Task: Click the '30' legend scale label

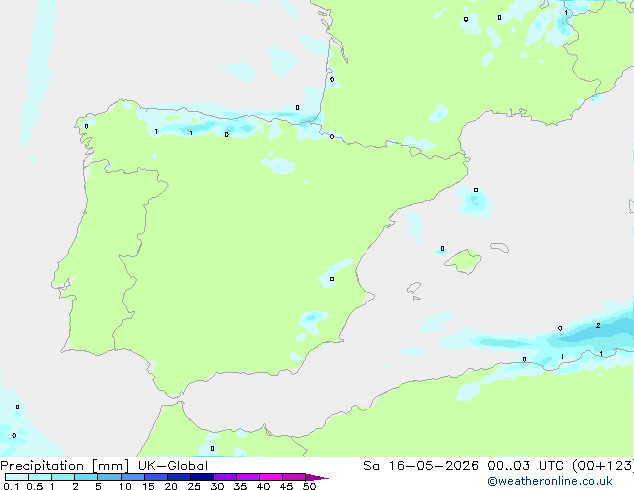Action: click(217, 486)
